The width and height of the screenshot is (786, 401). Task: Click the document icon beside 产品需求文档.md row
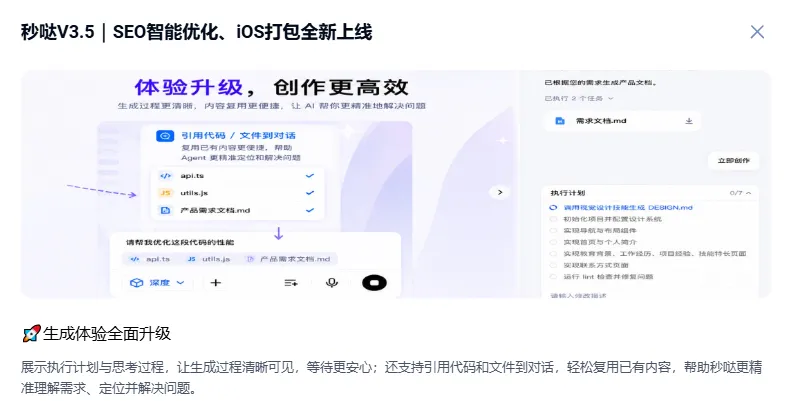[165, 211]
